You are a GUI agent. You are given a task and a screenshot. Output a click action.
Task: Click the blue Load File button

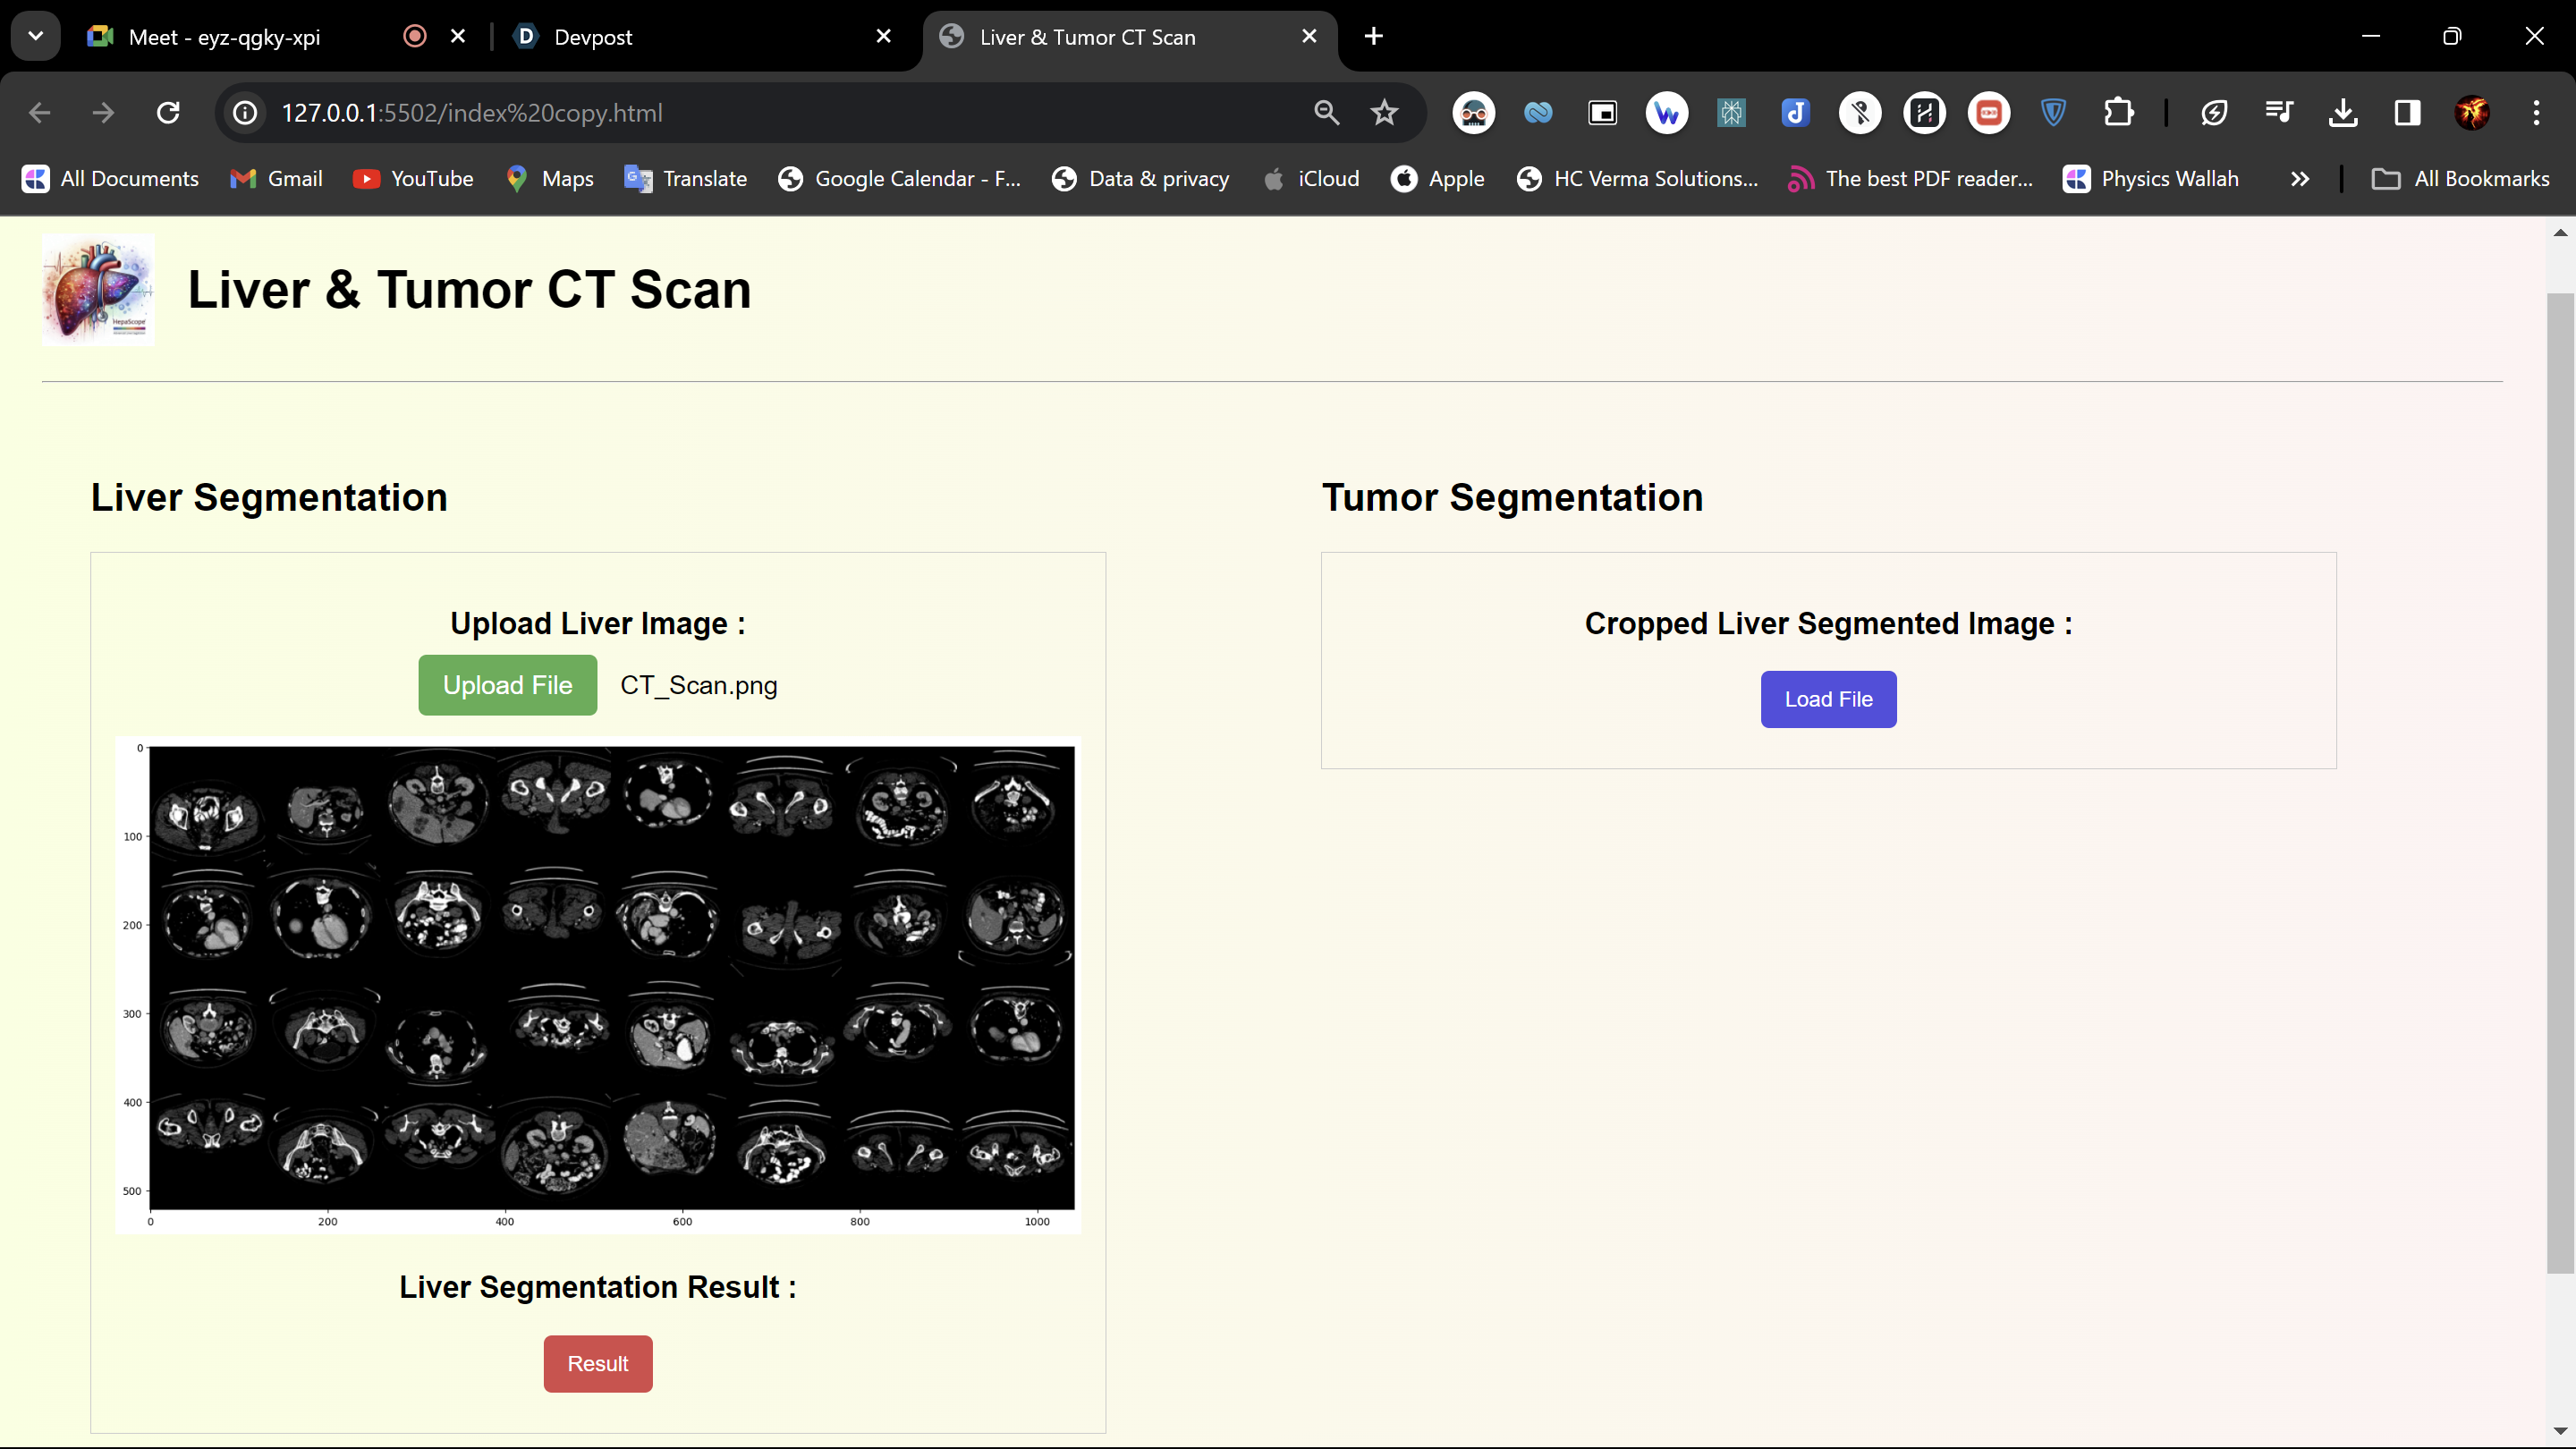pos(1828,699)
